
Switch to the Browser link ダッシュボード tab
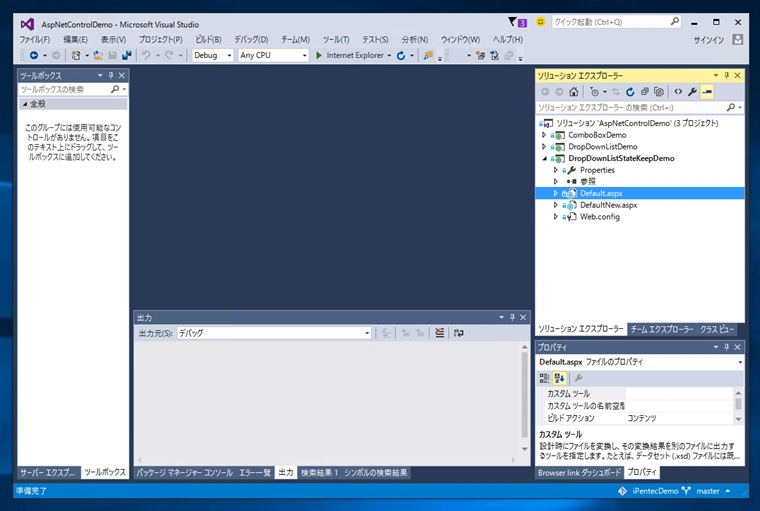click(x=579, y=473)
